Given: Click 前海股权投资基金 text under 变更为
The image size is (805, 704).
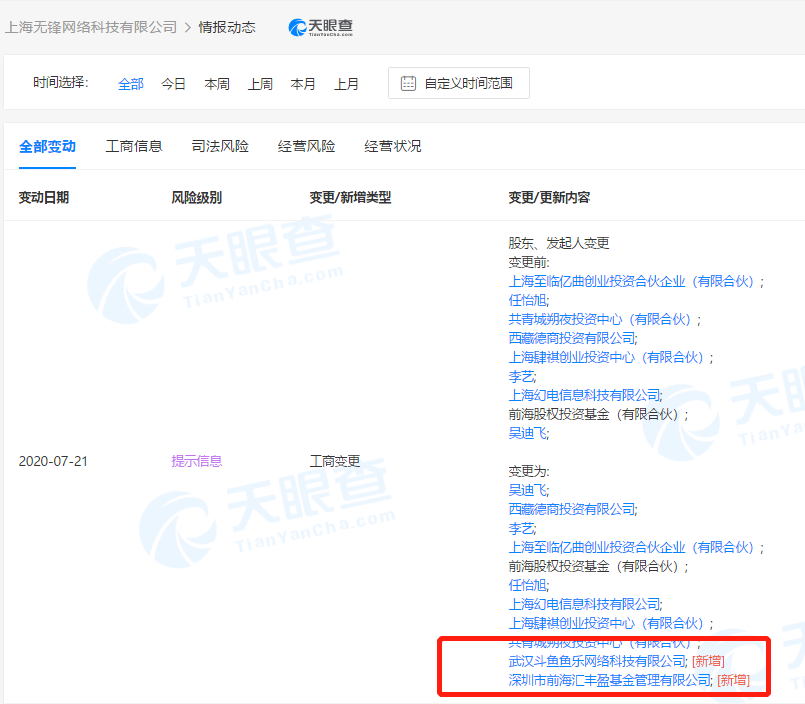Looking at the screenshot, I should tap(593, 566).
